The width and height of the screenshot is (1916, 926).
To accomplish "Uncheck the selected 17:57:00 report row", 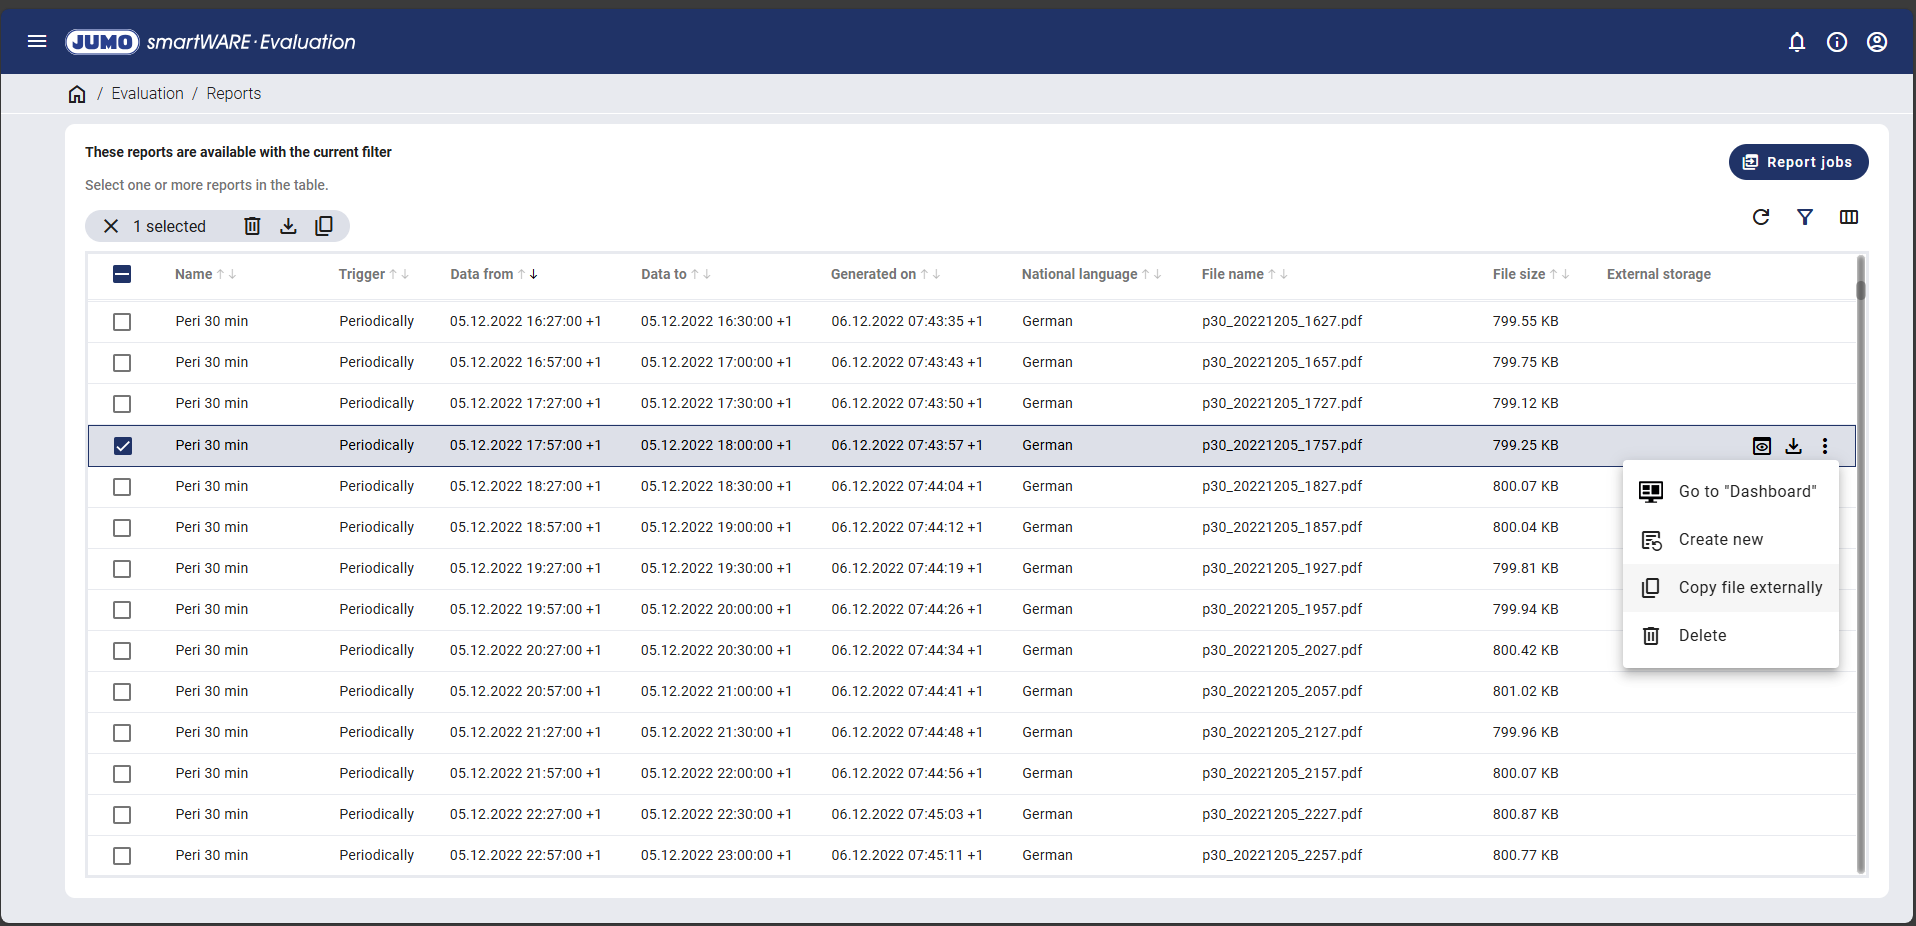I will pyautogui.click(x=122, y=446).
